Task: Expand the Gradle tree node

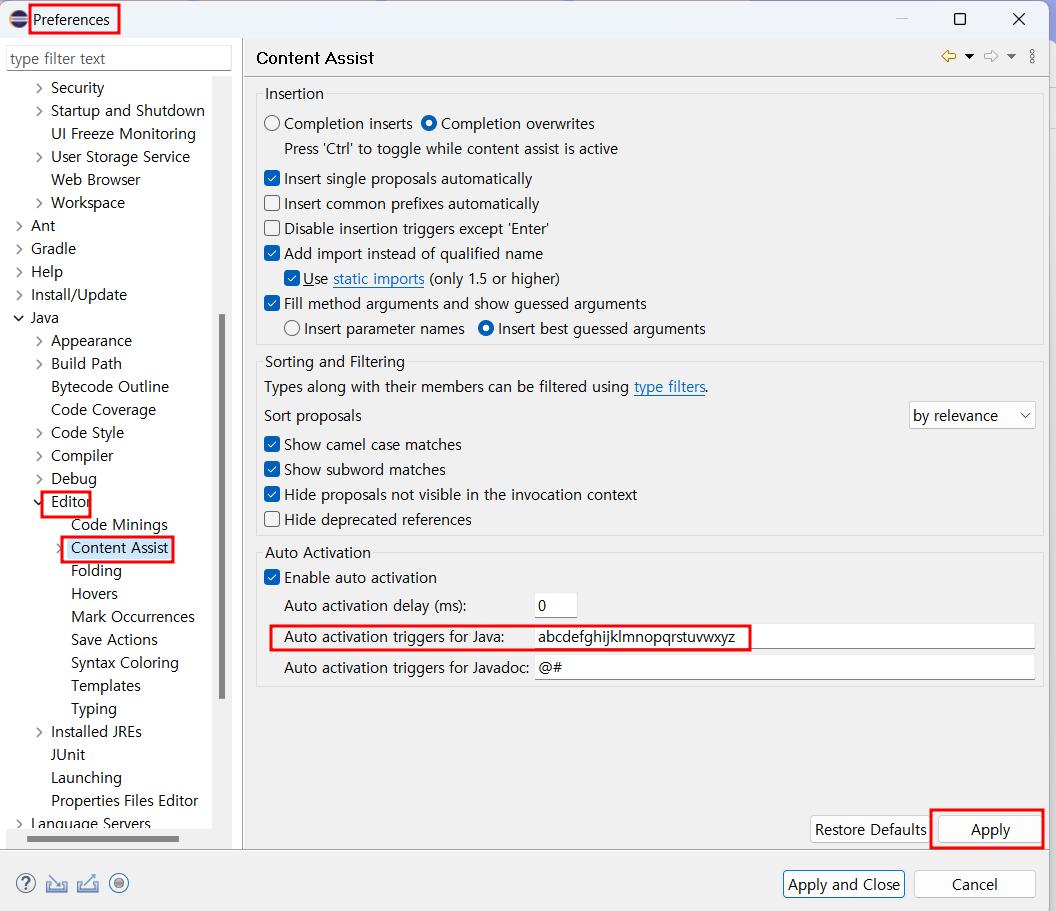Action: [19, 249]
